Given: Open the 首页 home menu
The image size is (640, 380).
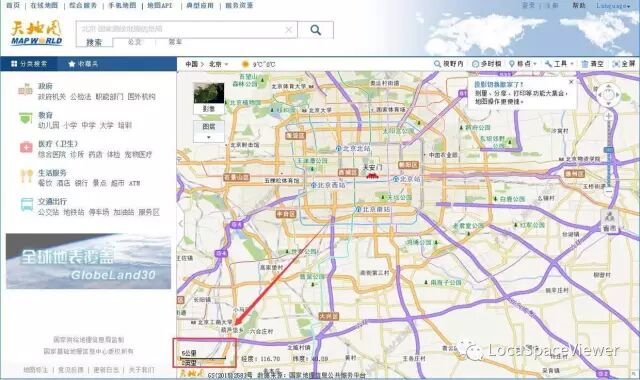Looking at the screenshot, I should (13, 5).
